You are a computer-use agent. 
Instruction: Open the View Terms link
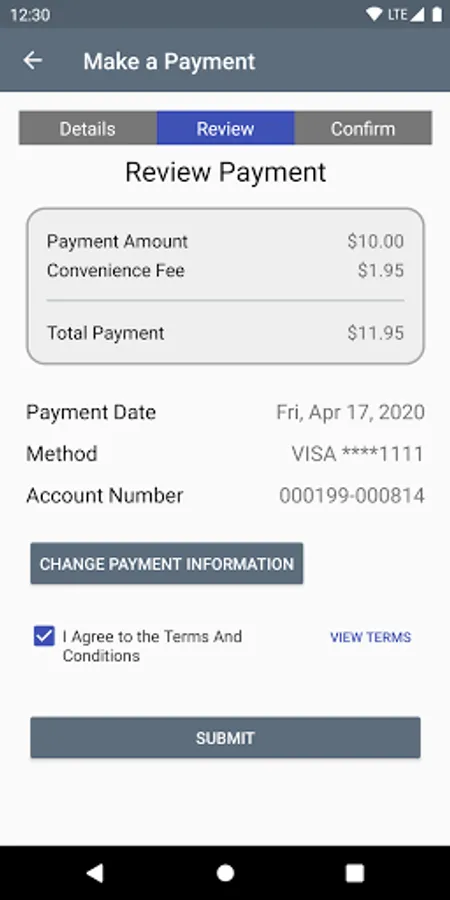pyautogui.click(x=371, y=637)
